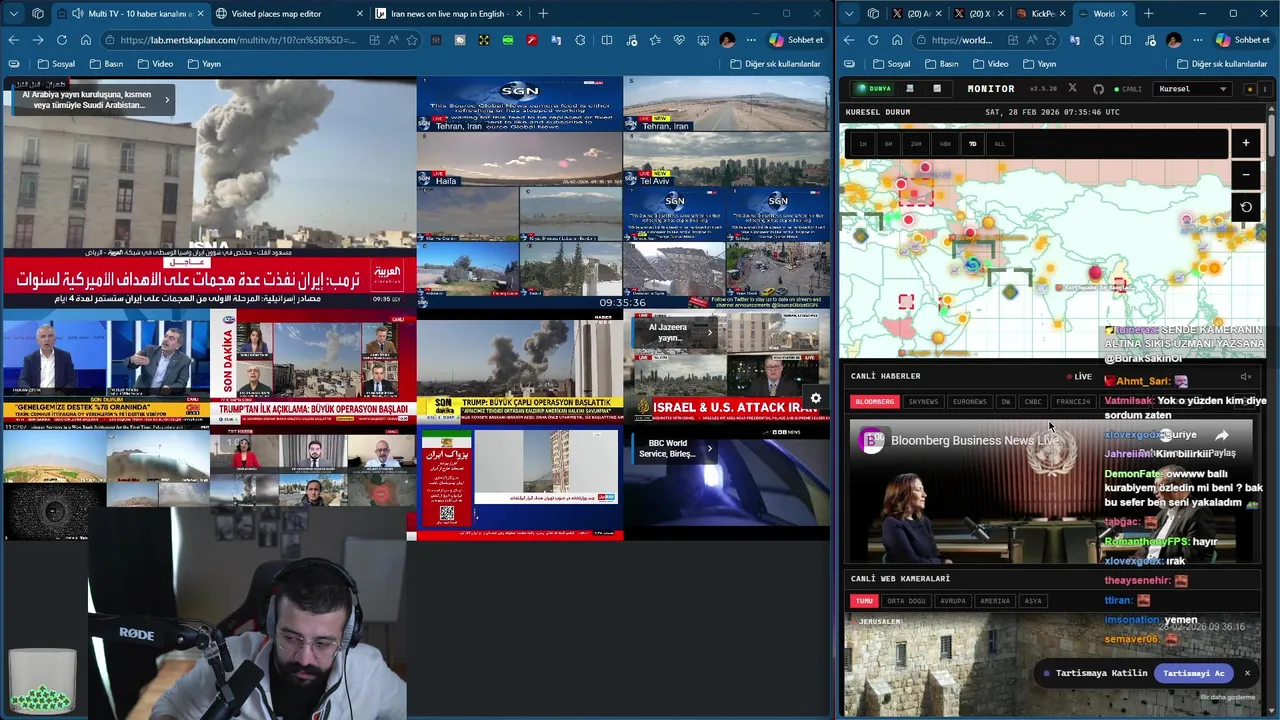Screen dimensions: 1280x720
Task: Select the 48H map time range
Action: pos(944,144)
